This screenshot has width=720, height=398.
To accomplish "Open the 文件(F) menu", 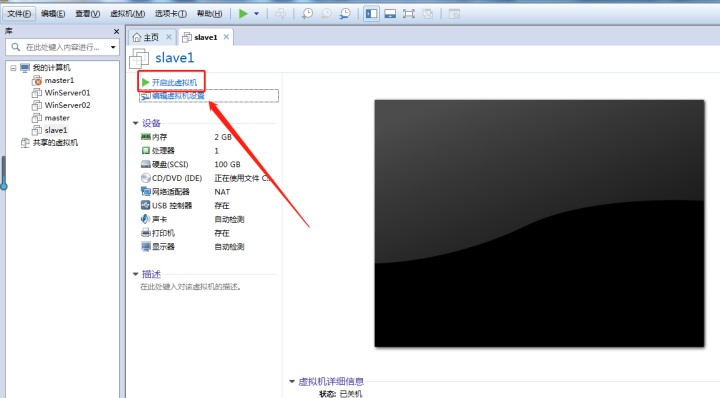I will point(19,14).
